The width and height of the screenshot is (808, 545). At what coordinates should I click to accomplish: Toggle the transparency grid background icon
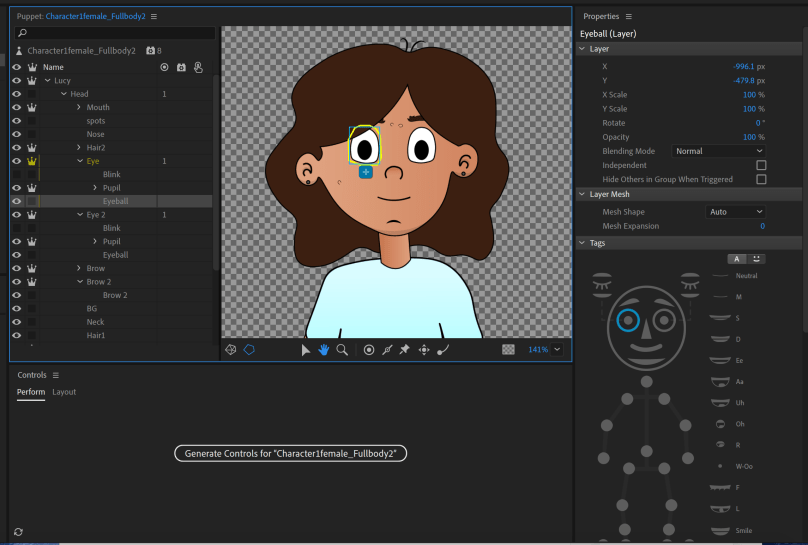(x=508, y=350)
